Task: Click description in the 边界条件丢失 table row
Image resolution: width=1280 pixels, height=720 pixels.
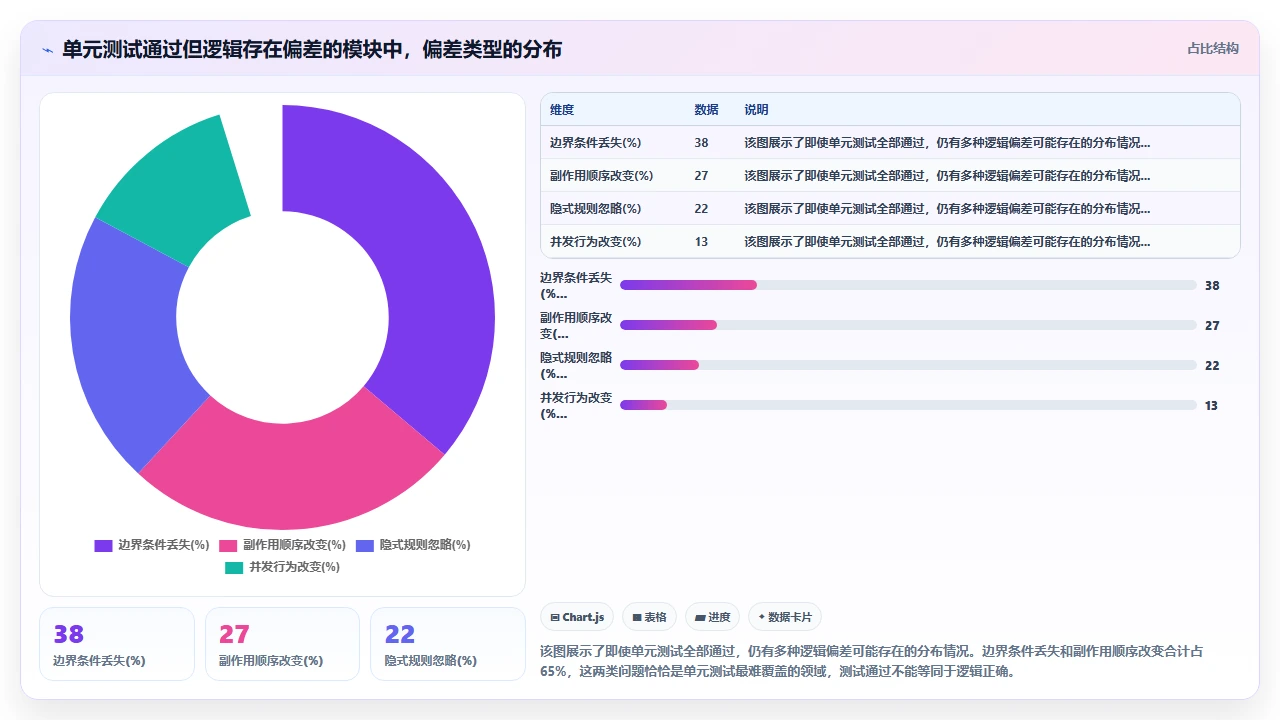Action: [x=947, y=143]
